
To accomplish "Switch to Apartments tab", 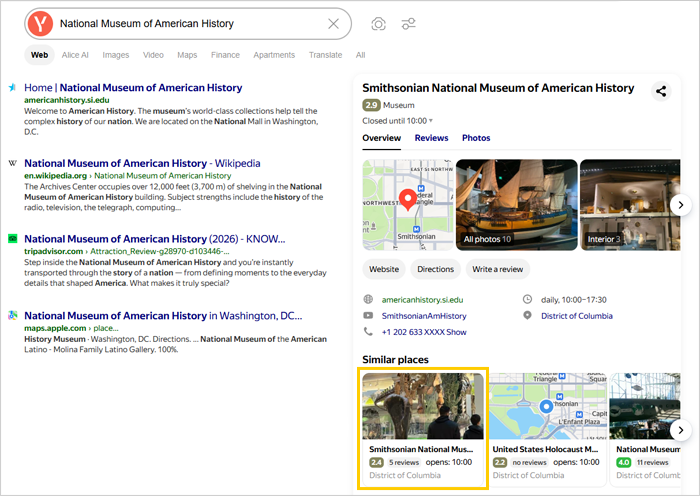I will click(274, 55).
